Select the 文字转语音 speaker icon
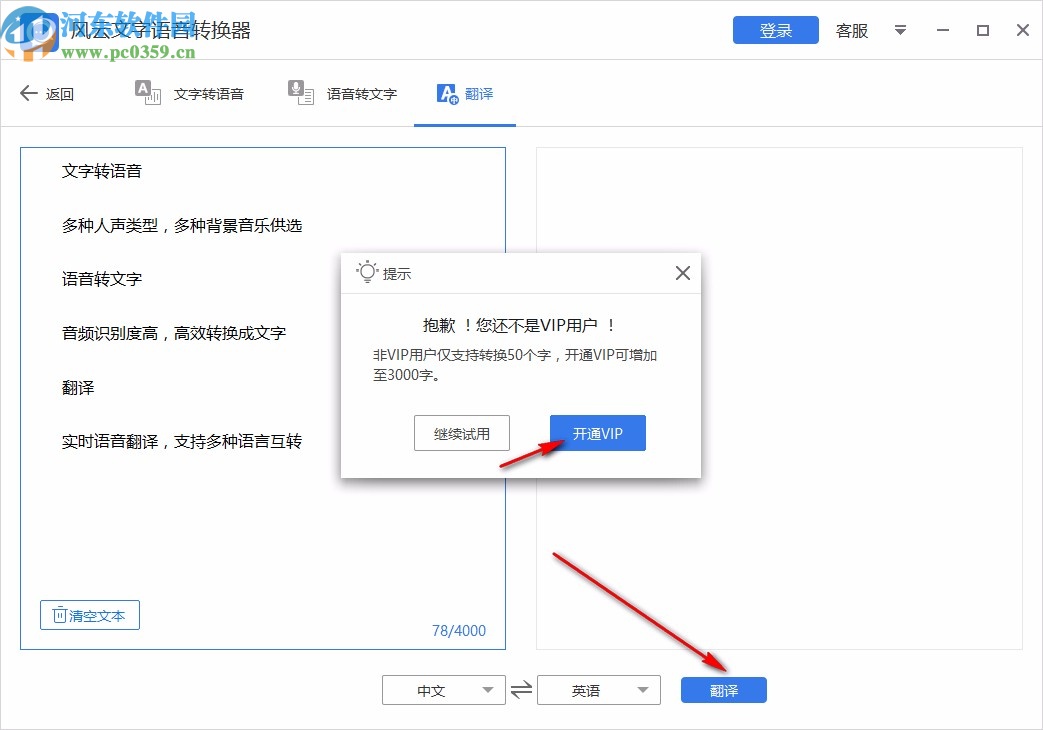Screen dimensions: 1043x730 149,92
